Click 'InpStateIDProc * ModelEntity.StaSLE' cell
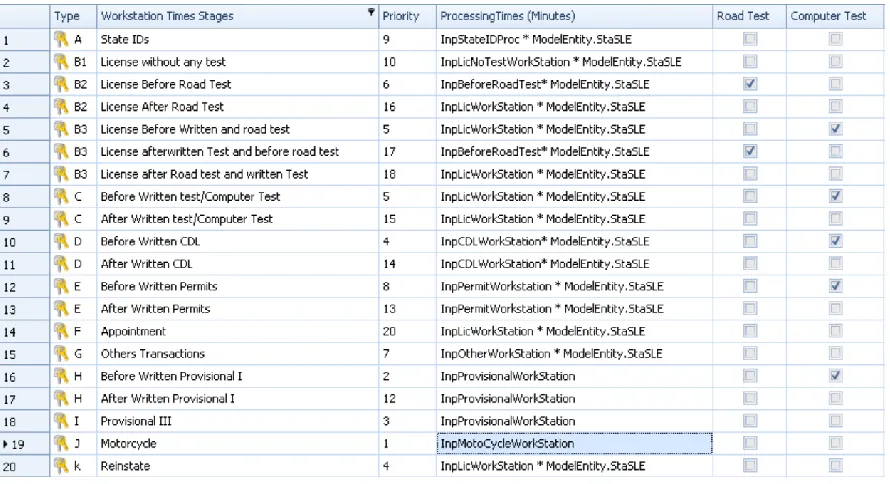Screen dimensions: 890x484 point(574,39)
